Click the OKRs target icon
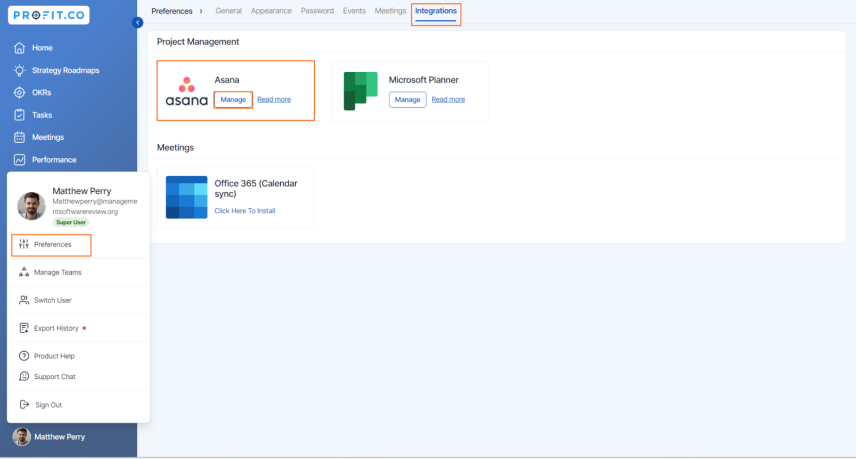Screen dimensions: 856x459 [x=20, y=93]
